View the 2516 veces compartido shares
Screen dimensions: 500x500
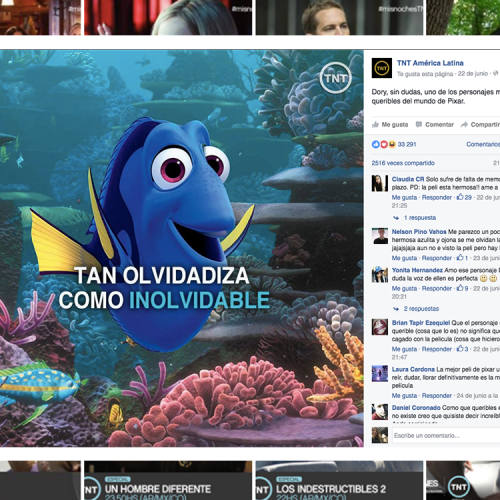(403, 163)
